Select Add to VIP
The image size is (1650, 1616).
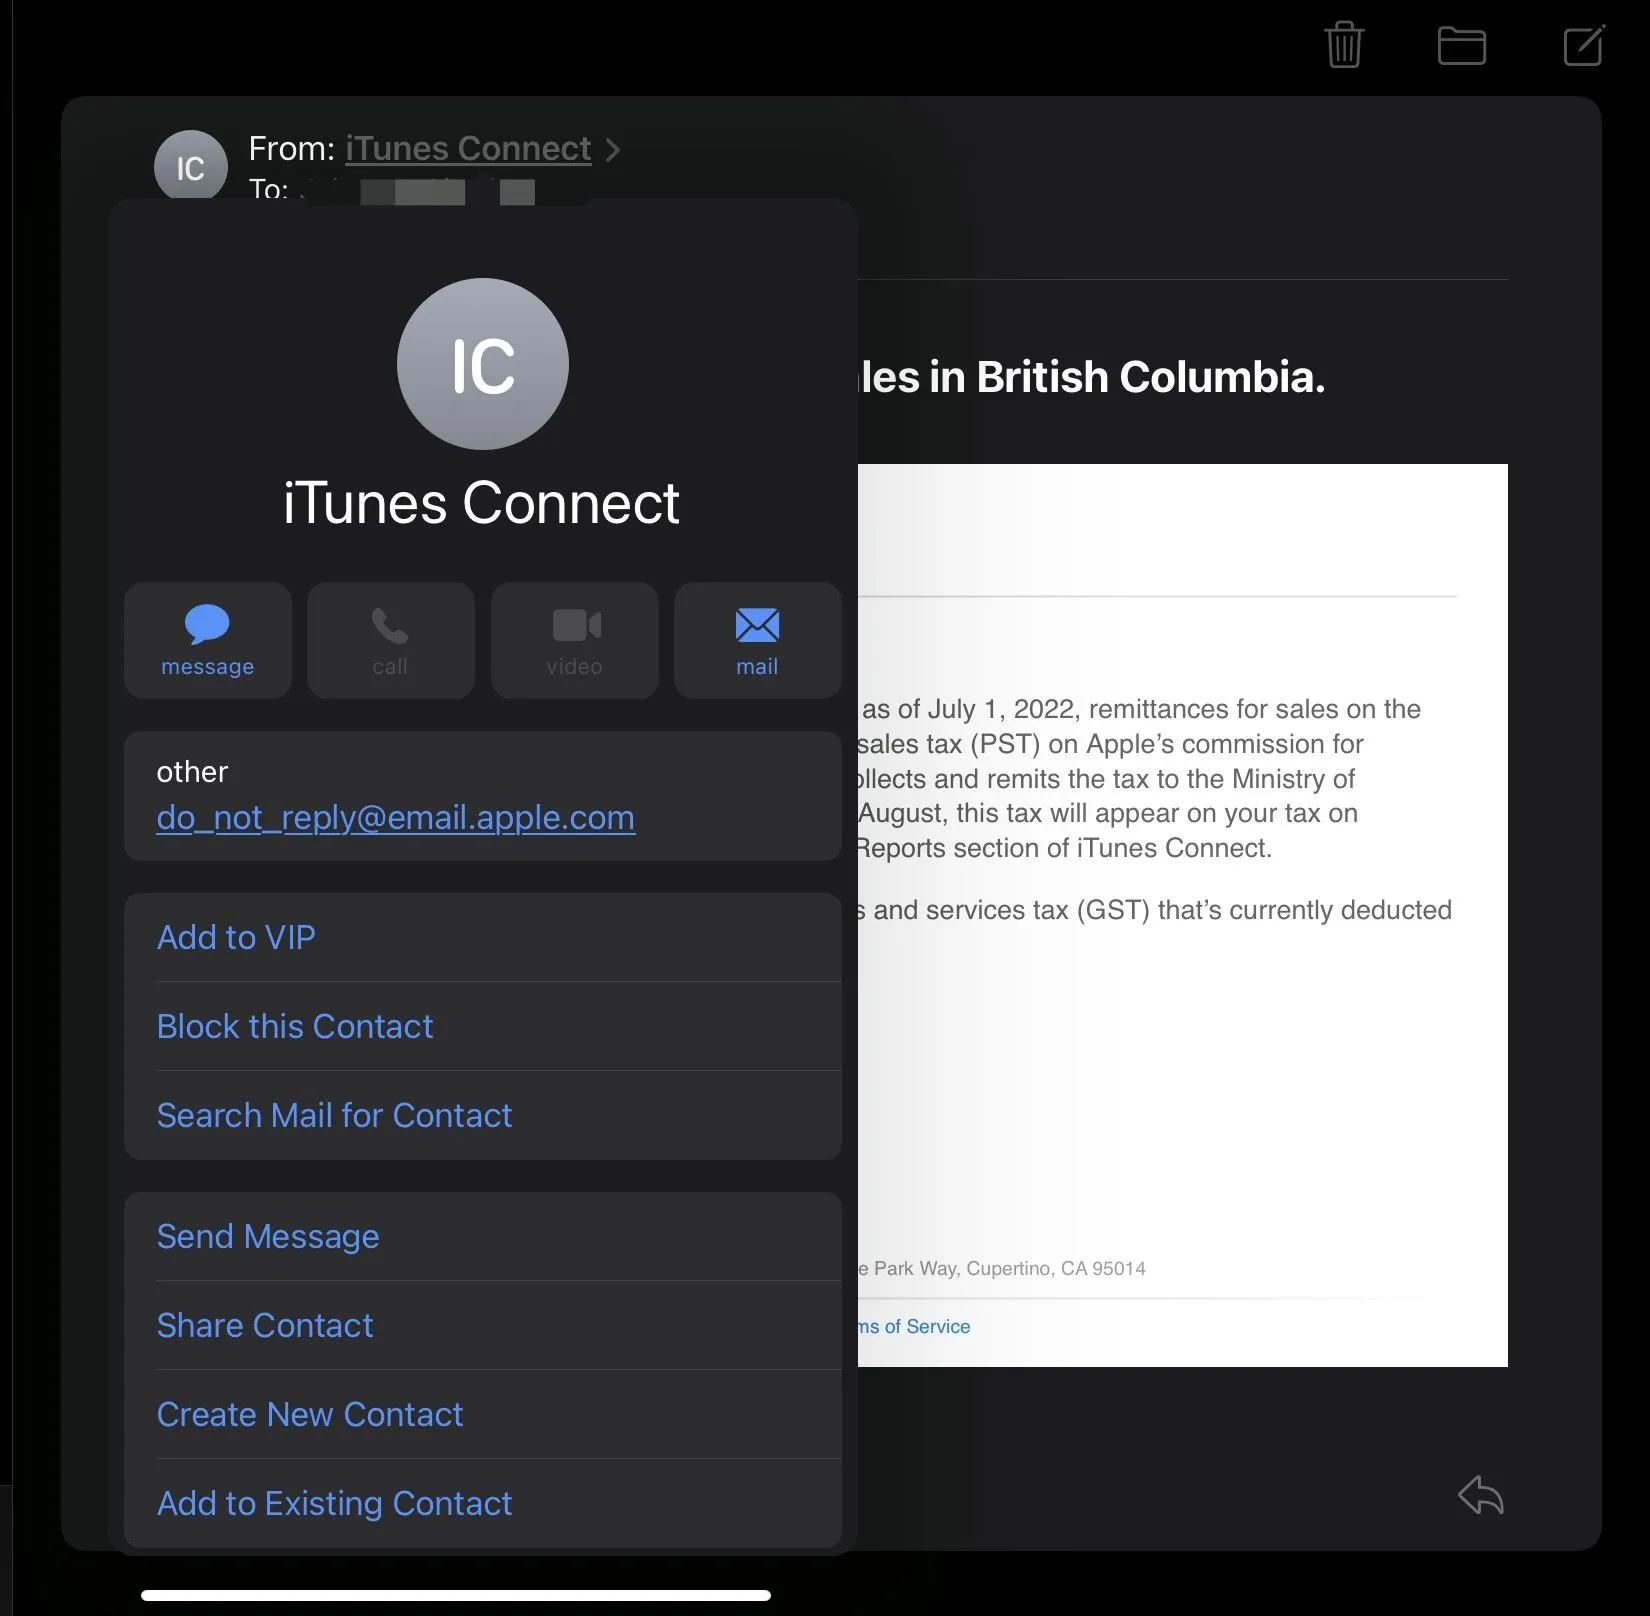point(236,937)
